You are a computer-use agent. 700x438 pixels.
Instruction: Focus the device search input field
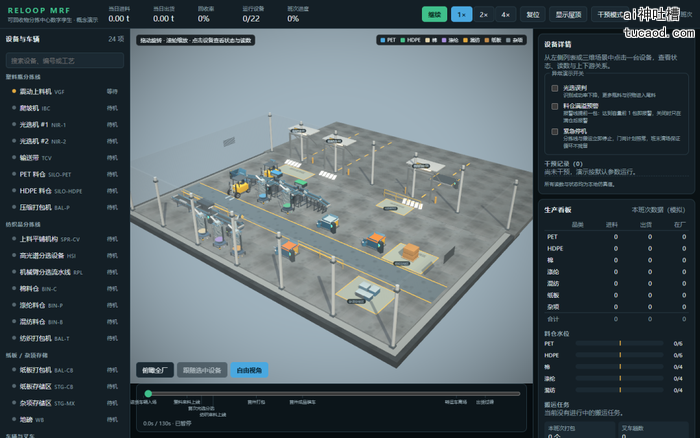click(65, 60)
